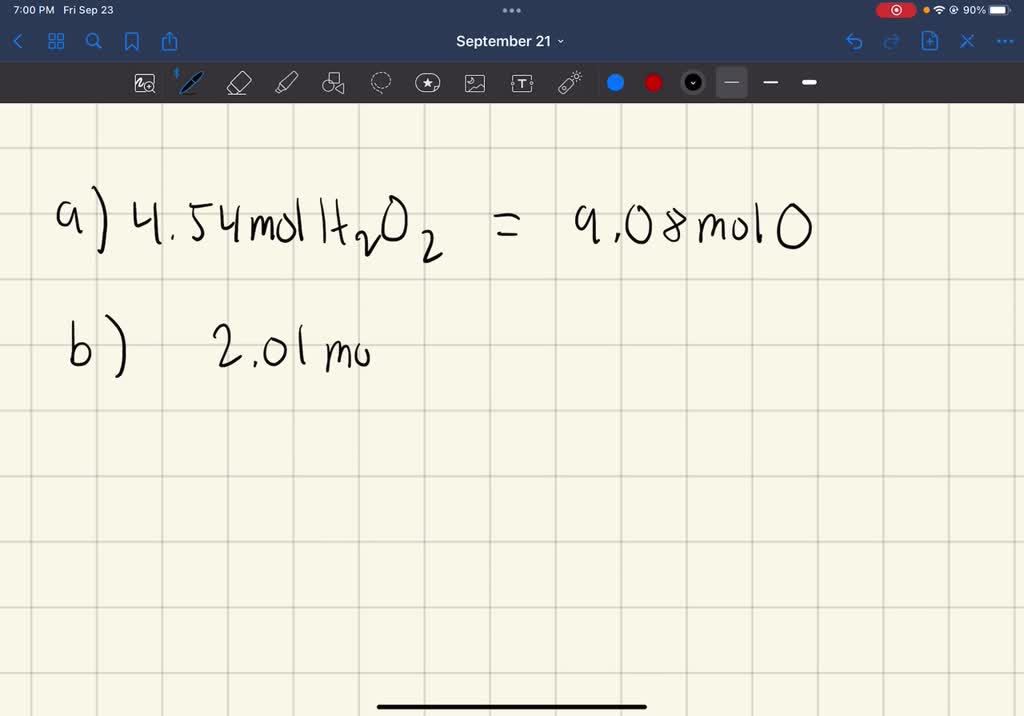Open the Shapes tool

(333, 82)
